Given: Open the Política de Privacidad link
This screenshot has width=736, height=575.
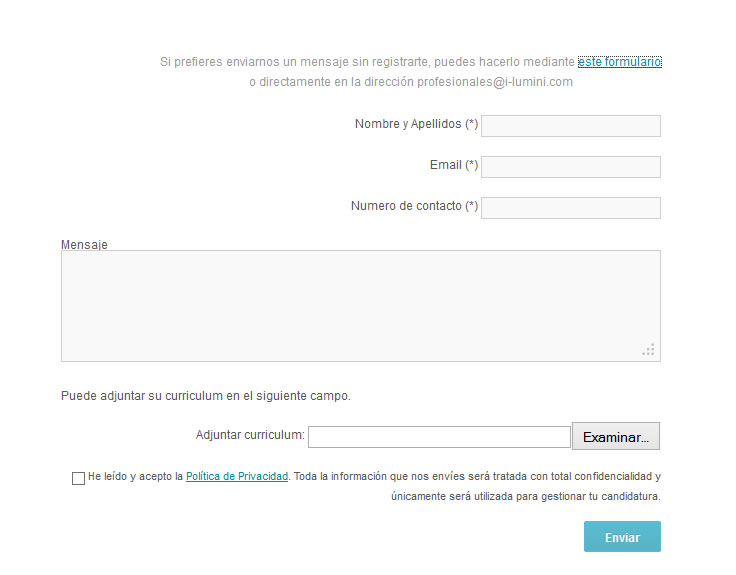Looking at the screenshot, I should pyautogui.click(x=237, y=477).
